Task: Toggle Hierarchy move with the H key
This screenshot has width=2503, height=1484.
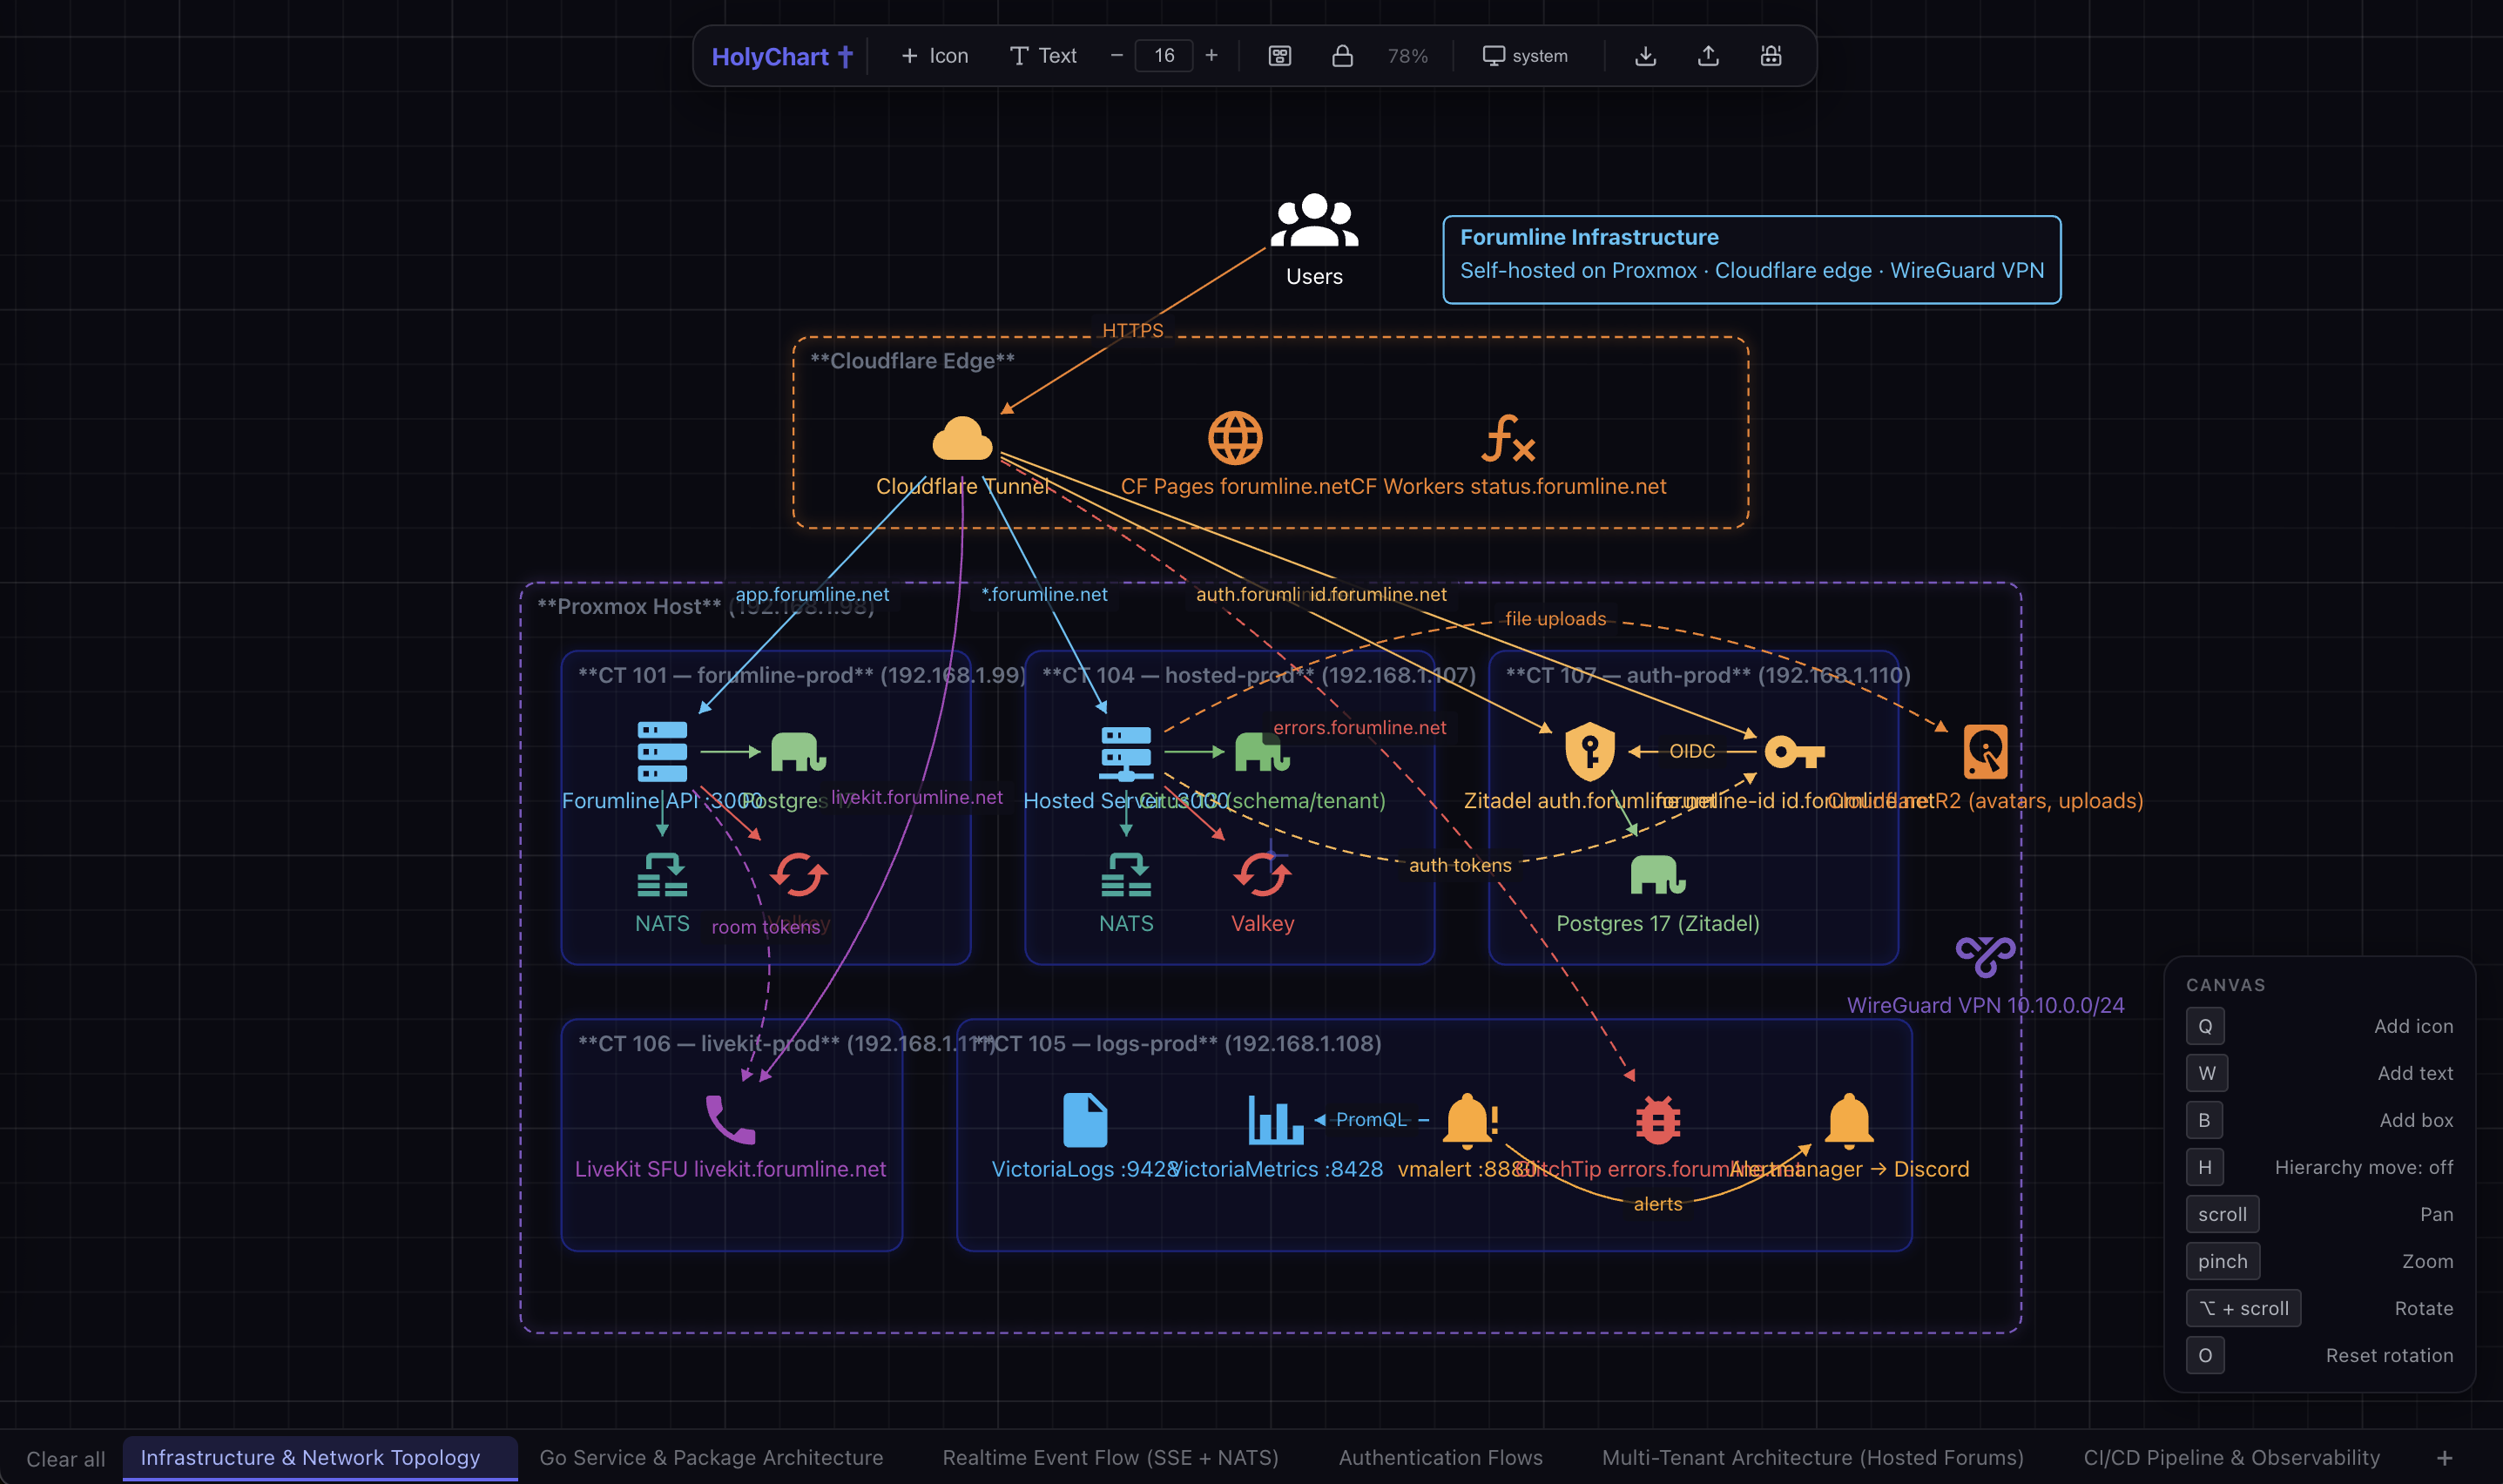Action: coord(2204,1167)
